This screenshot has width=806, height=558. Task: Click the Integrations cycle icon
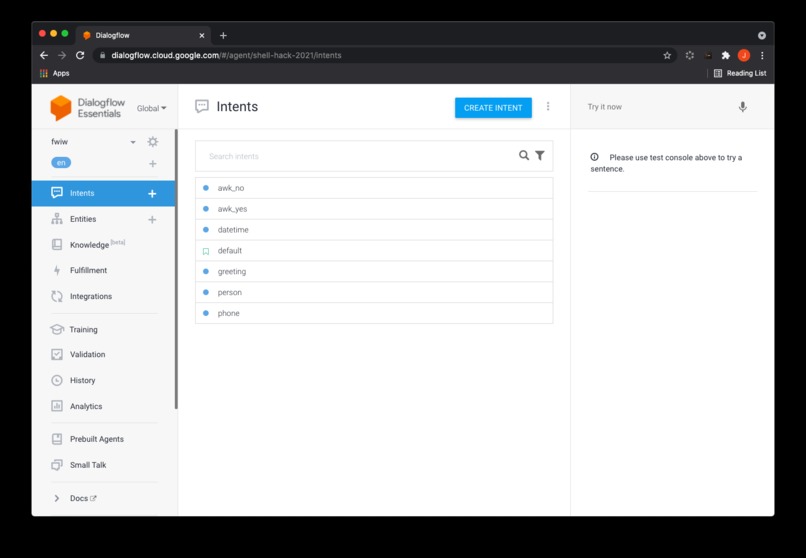pos(57,296)
